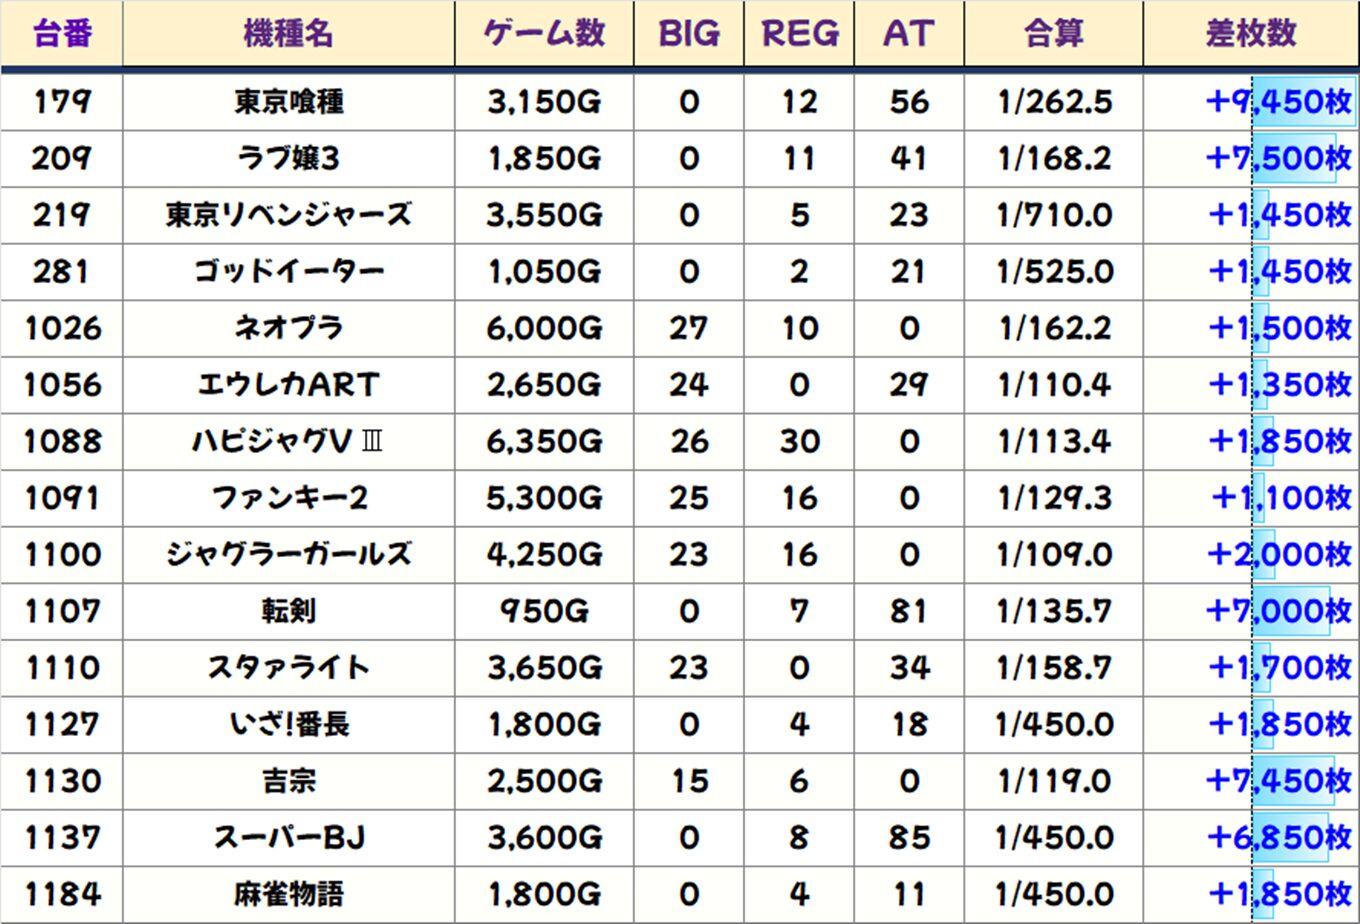Click the 機種名 column header

(288, 33)
